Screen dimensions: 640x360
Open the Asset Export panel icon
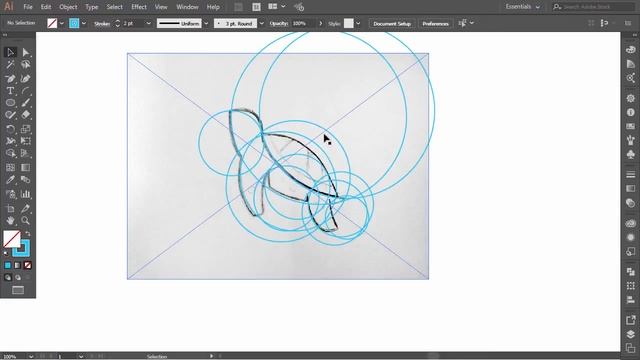tap(631, 320)
